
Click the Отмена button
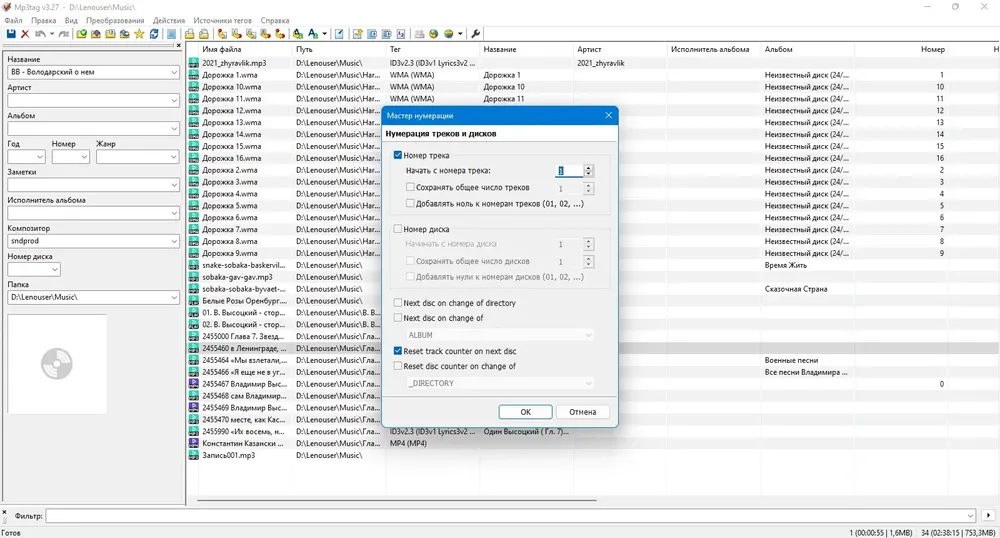[x=582, y=412]
